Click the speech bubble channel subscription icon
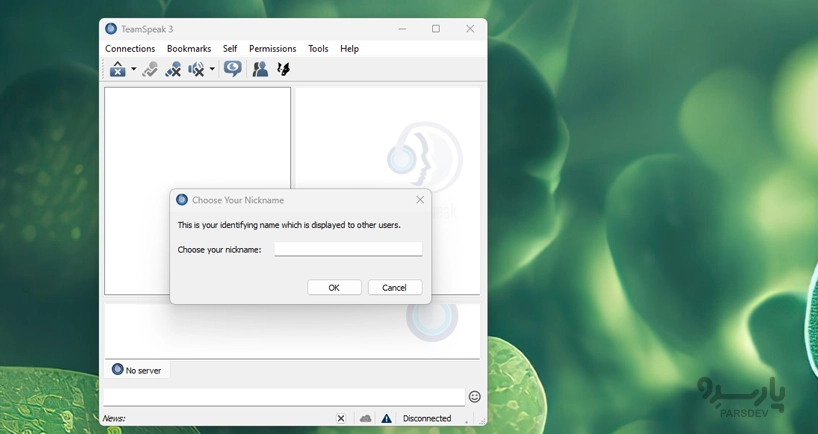Image resolution: width=818 pixels, height=434 pixels. tap(233, 69)
